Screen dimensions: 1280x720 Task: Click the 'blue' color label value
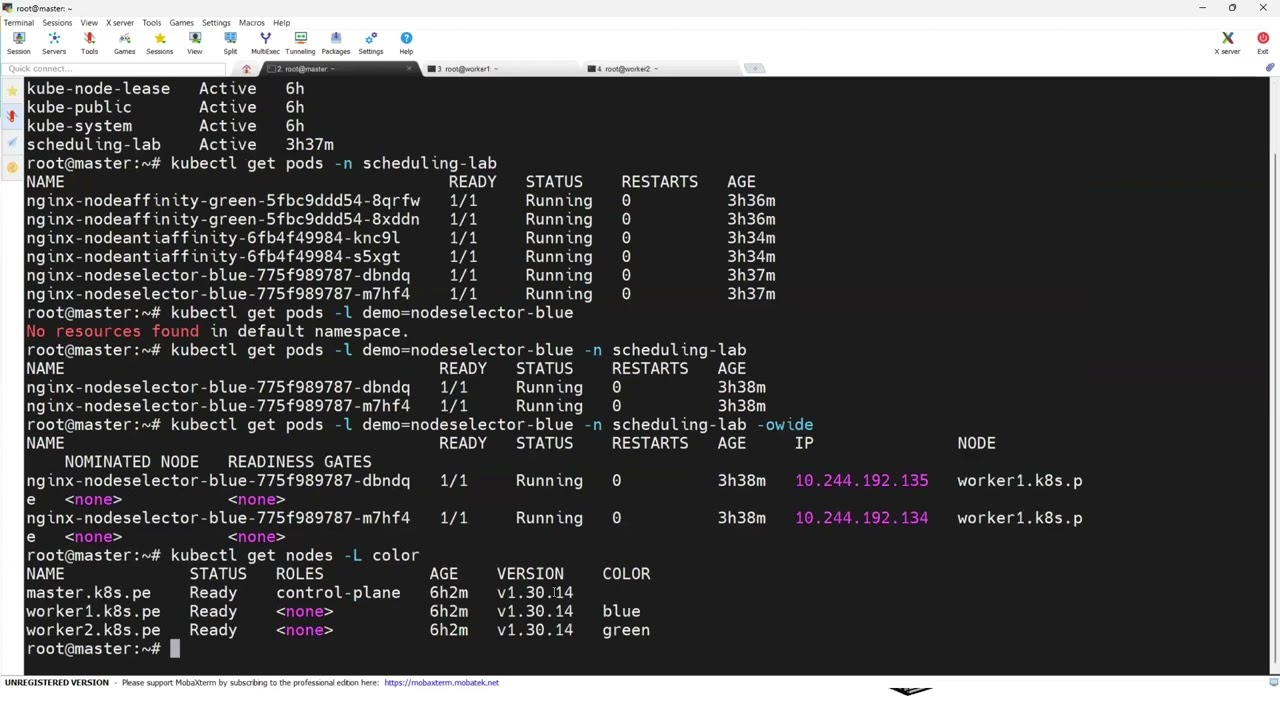(621, 611)
